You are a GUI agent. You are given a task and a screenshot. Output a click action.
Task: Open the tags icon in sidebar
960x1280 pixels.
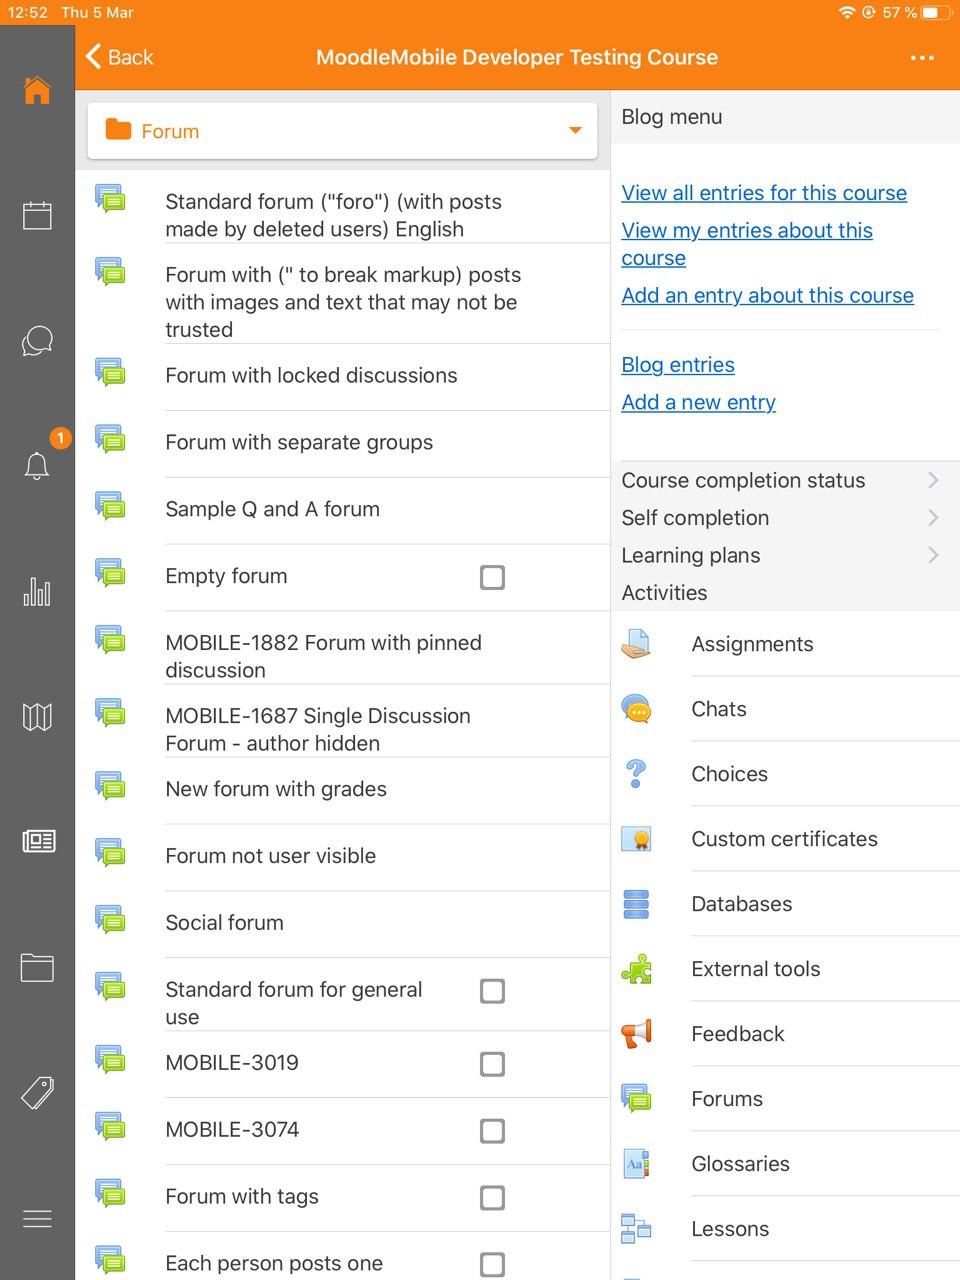point(37,1093)
